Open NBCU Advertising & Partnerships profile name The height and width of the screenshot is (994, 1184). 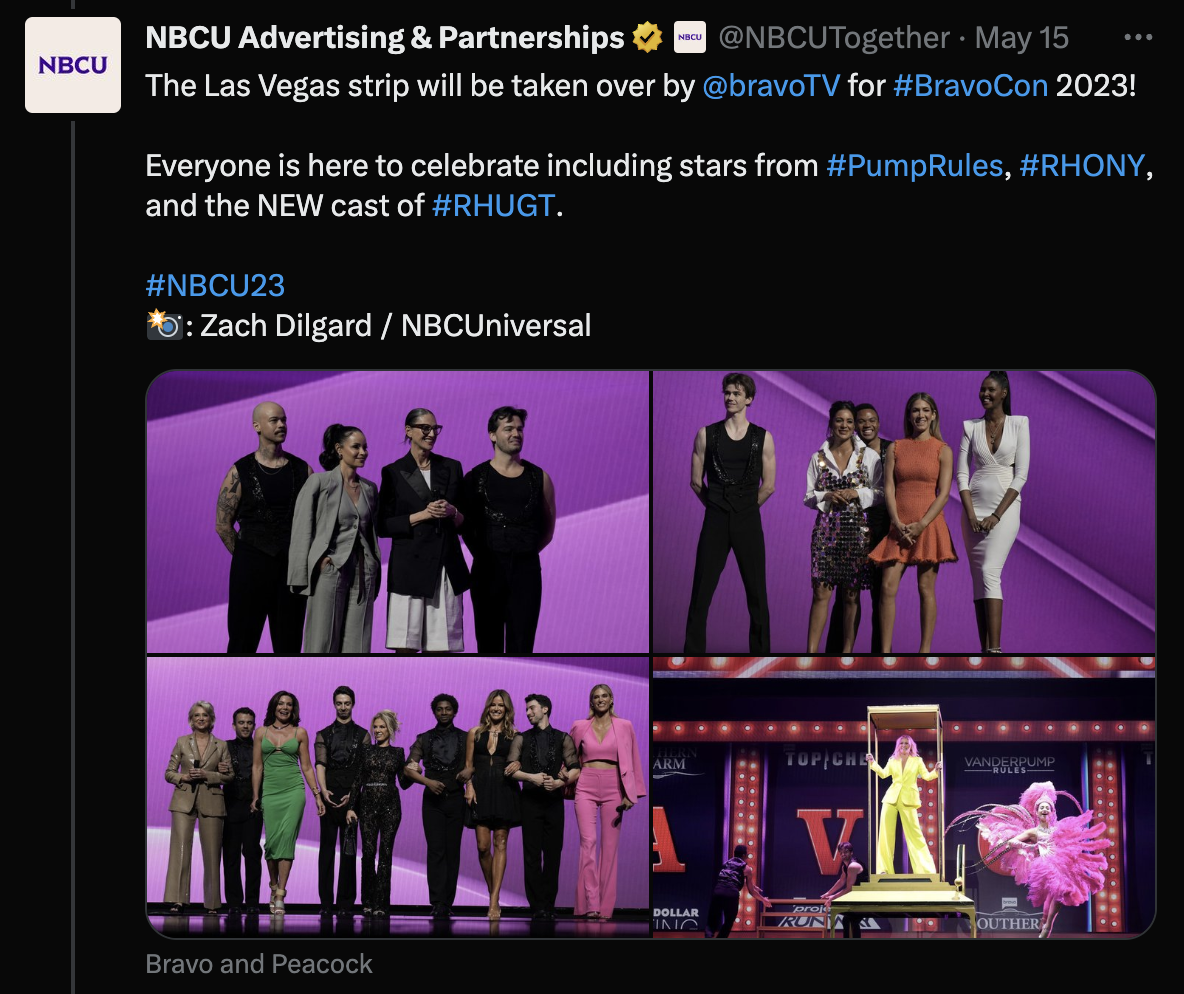click(384, 37)
